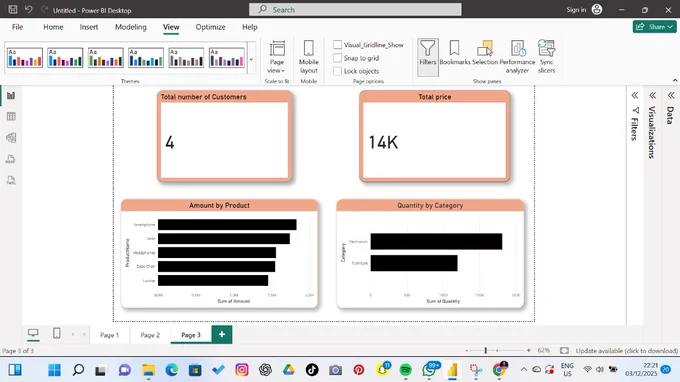680x382 pixels.
Task: Open DAX query view in sidebar
Action: click(x=11, y=159)
